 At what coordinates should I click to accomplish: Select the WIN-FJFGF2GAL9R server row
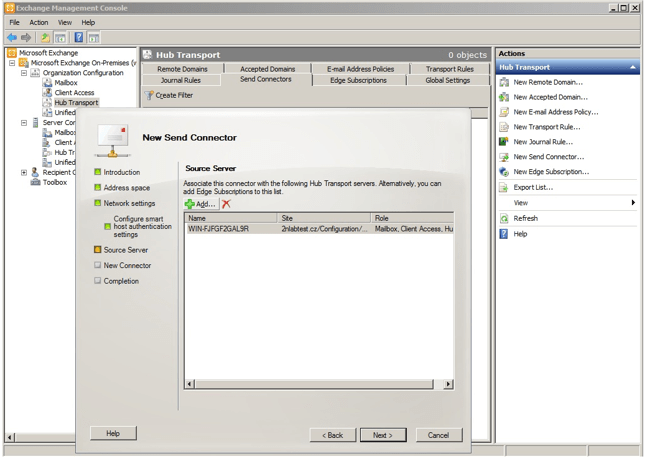[319, 229]
